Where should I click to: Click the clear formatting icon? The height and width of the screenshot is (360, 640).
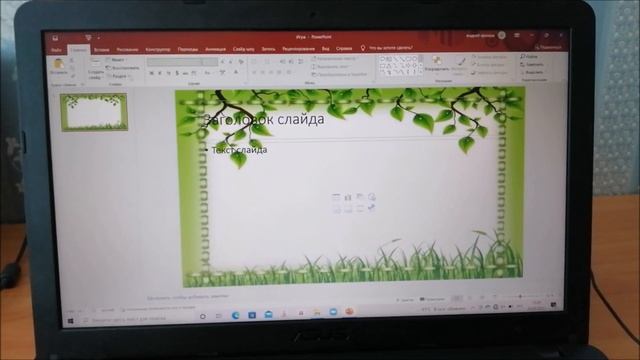coord(241,62)
